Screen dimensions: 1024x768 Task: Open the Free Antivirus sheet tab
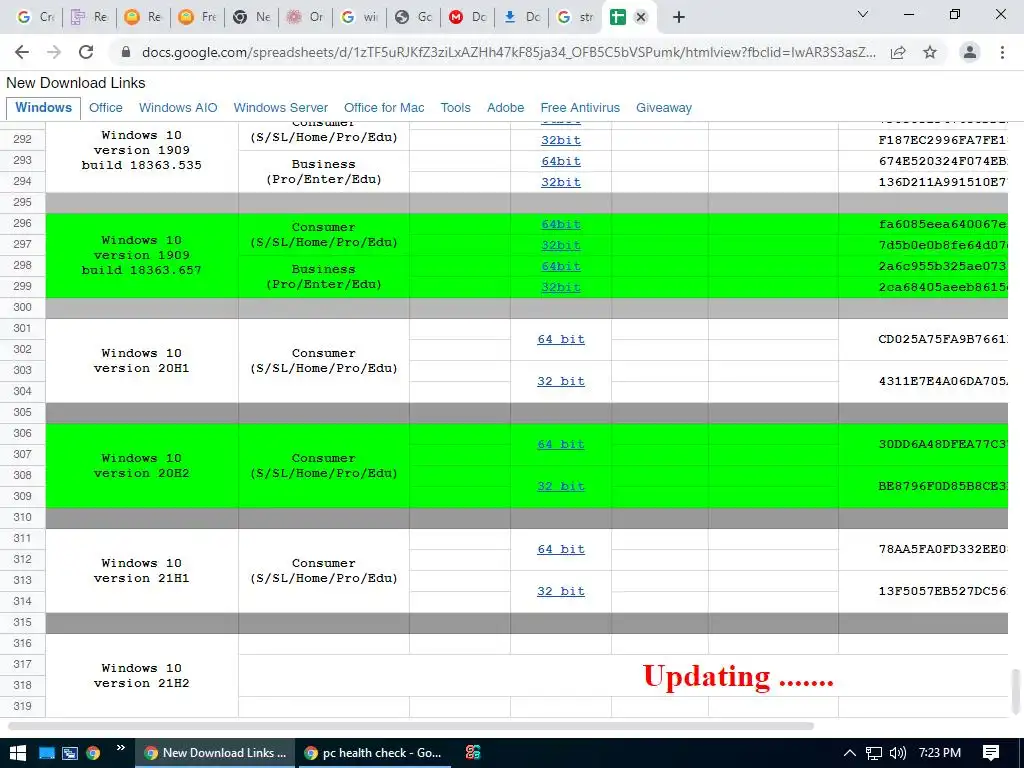click(x=580, y=108)
